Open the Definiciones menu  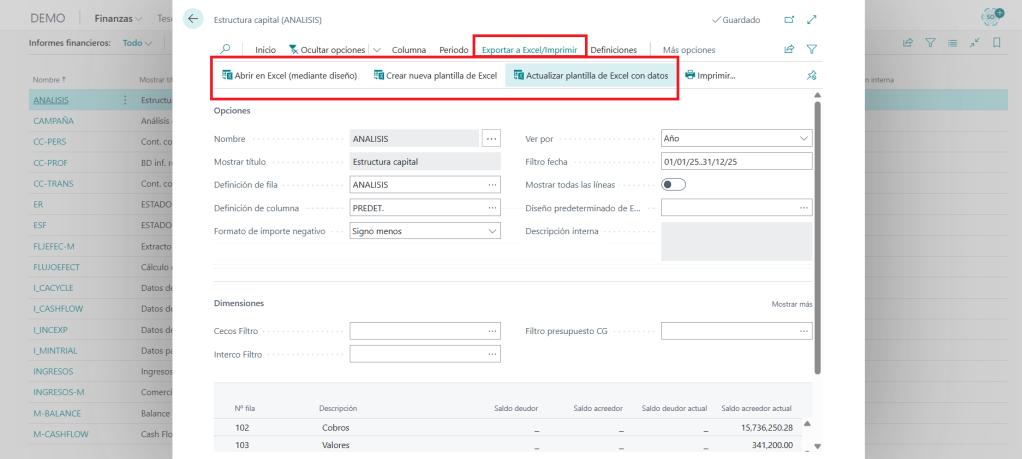613,49
